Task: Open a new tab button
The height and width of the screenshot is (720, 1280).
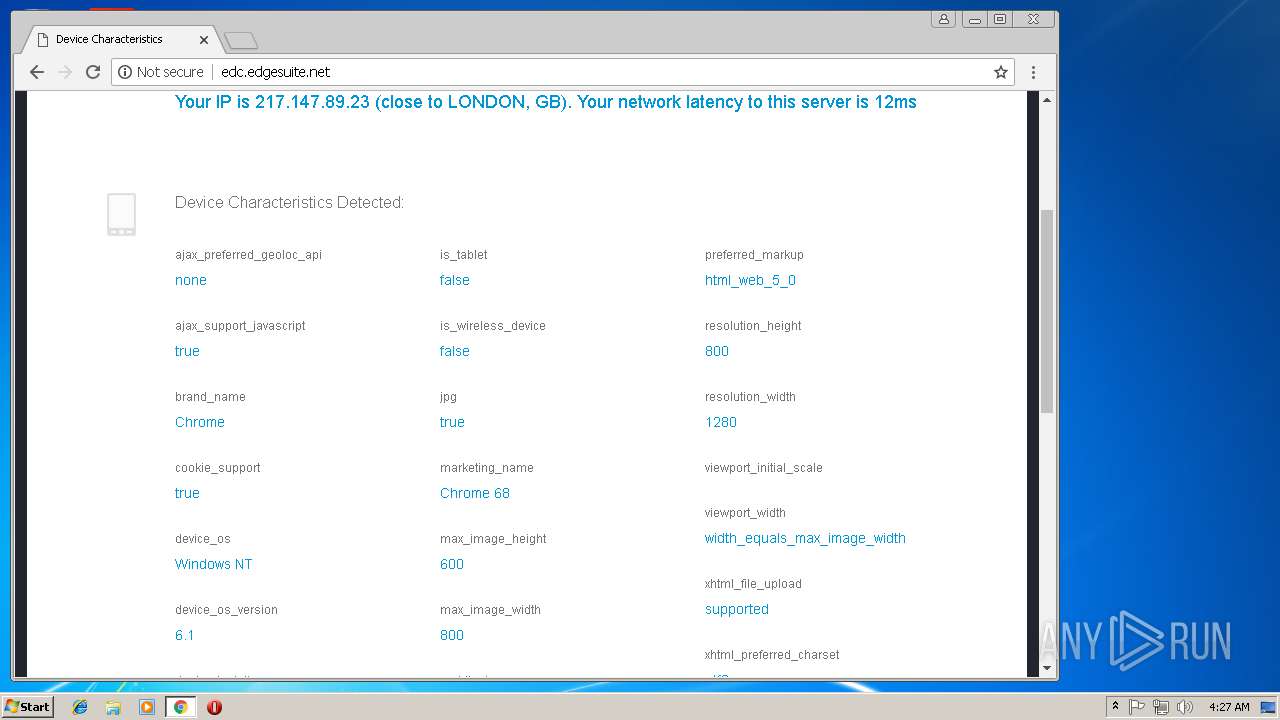Action: click(241, 40)
